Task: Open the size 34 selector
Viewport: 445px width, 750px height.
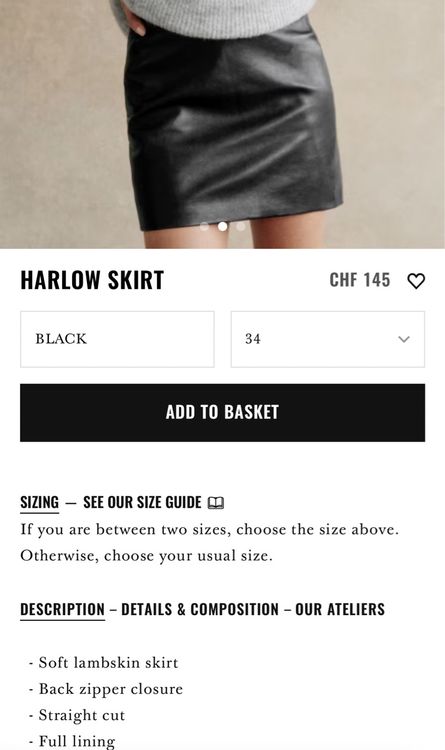Action: point(328,339)
